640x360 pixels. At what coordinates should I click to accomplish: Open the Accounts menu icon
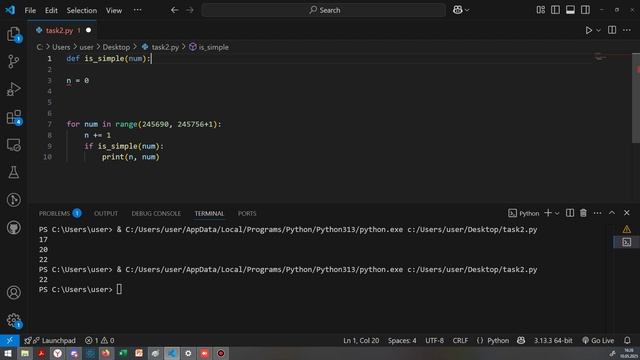[x=13, y=292]
